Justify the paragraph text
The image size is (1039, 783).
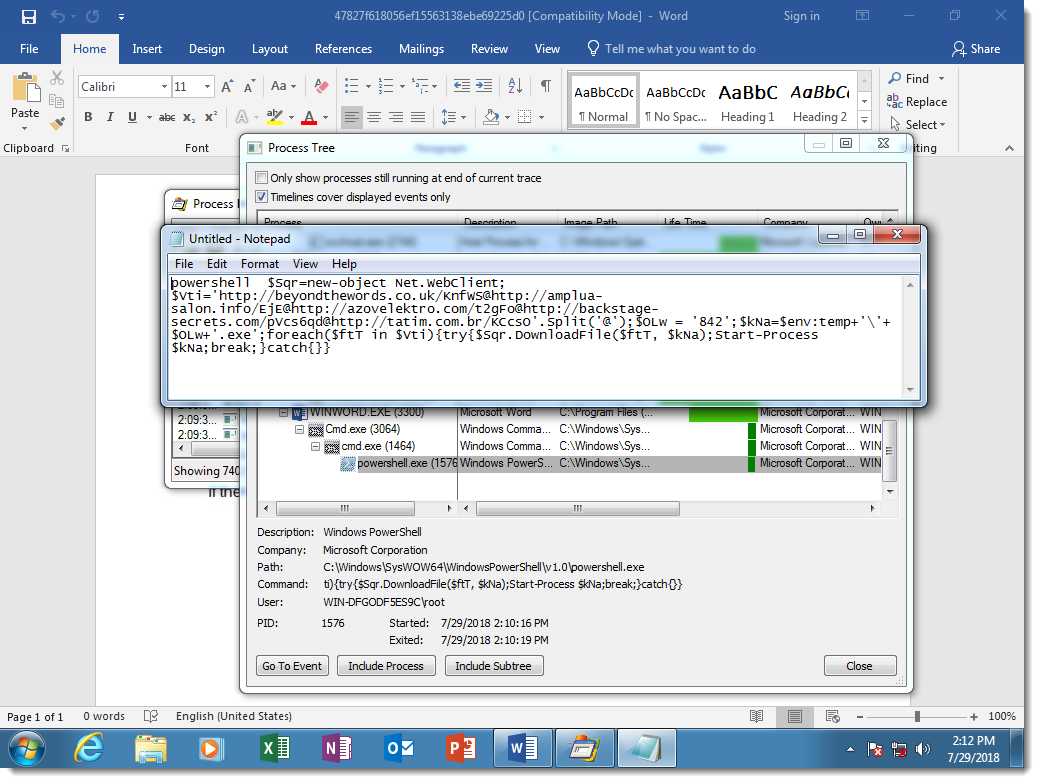coord(417,117)
